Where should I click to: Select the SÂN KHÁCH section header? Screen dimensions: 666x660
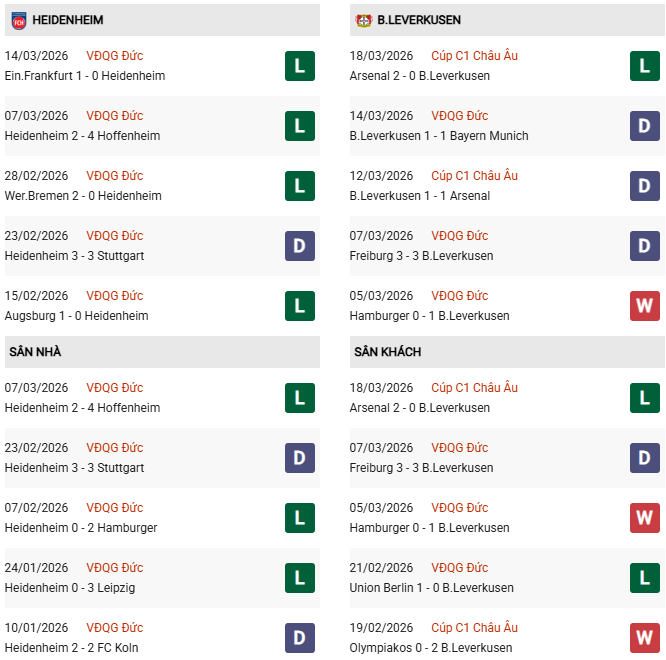pos(387,352)
